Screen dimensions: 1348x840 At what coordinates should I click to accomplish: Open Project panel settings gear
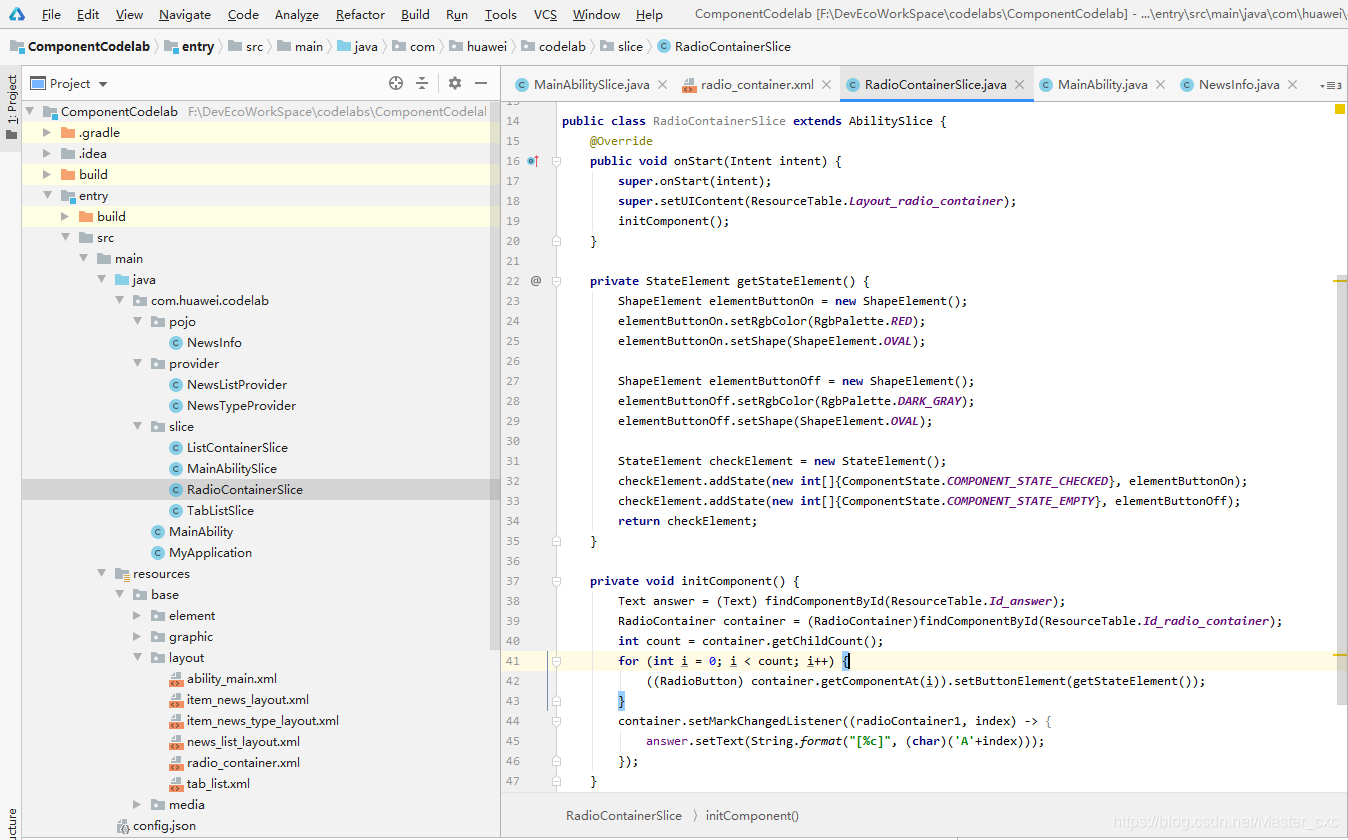[455, 84]
